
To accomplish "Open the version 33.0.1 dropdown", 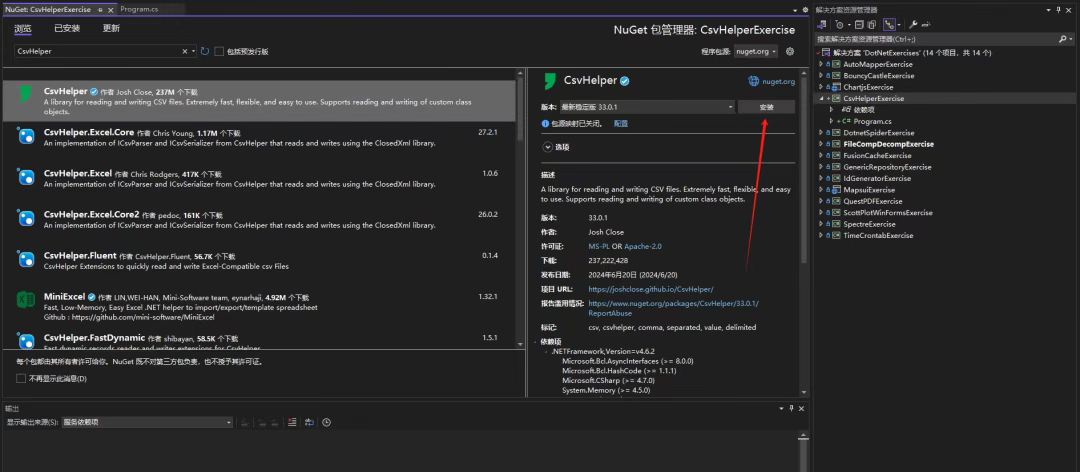I will point(647,107).
